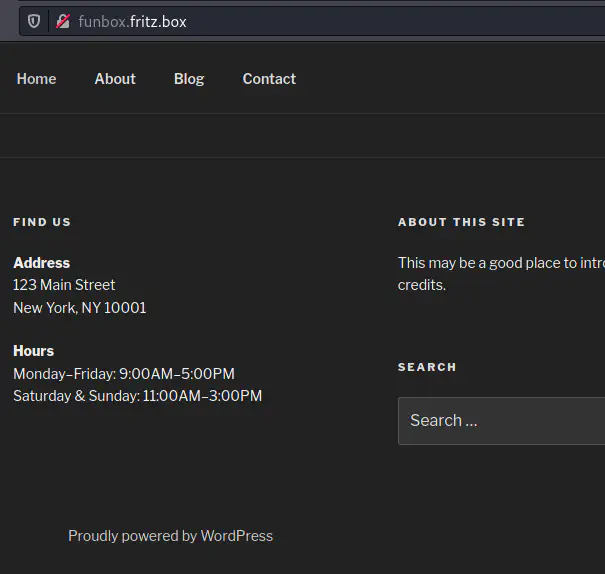The height and width of the screenshot is (574, 605).
Task: Focus the Search … input field
Action: pyautogui.click(x=500, y=421)
